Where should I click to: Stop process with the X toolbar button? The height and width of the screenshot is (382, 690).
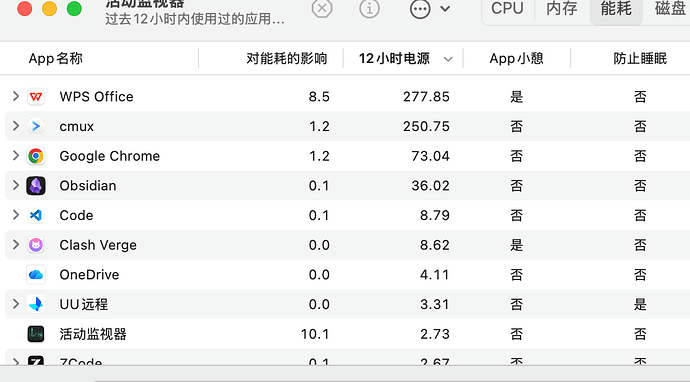(x=322, y=8)
